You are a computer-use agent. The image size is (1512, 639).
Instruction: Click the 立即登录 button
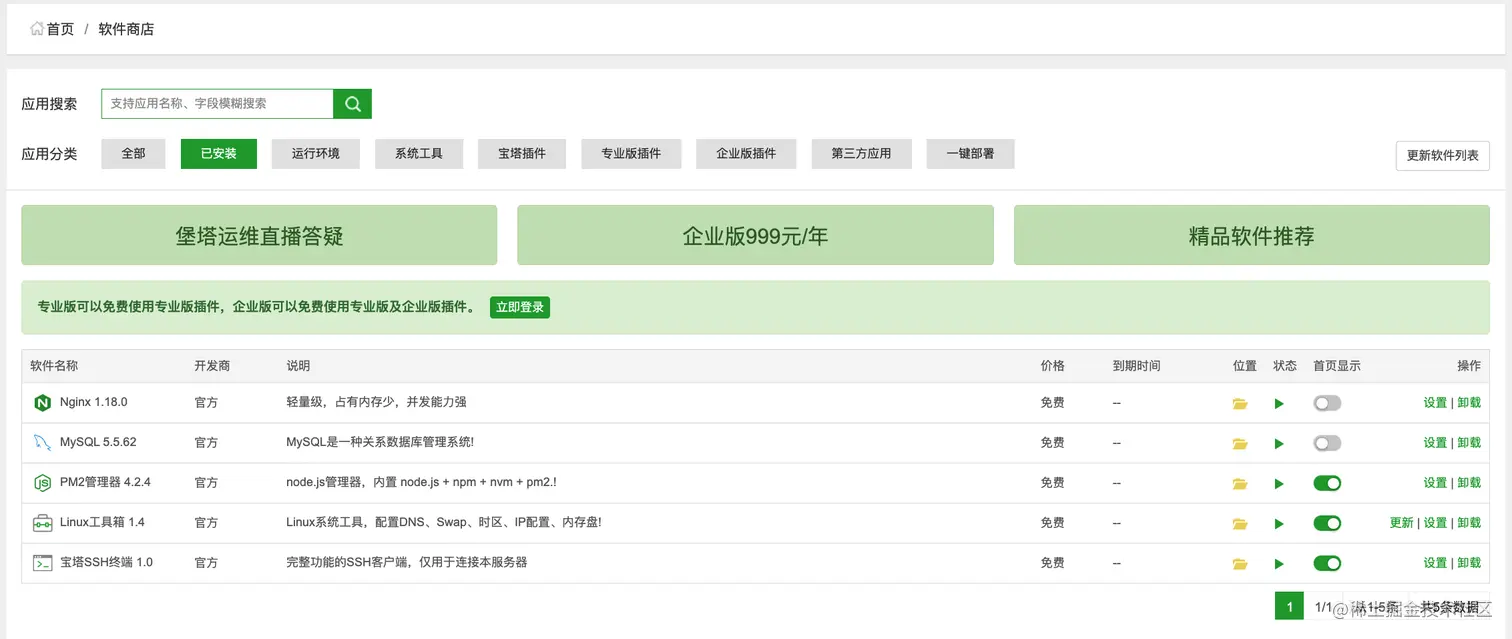pos(519,307)
